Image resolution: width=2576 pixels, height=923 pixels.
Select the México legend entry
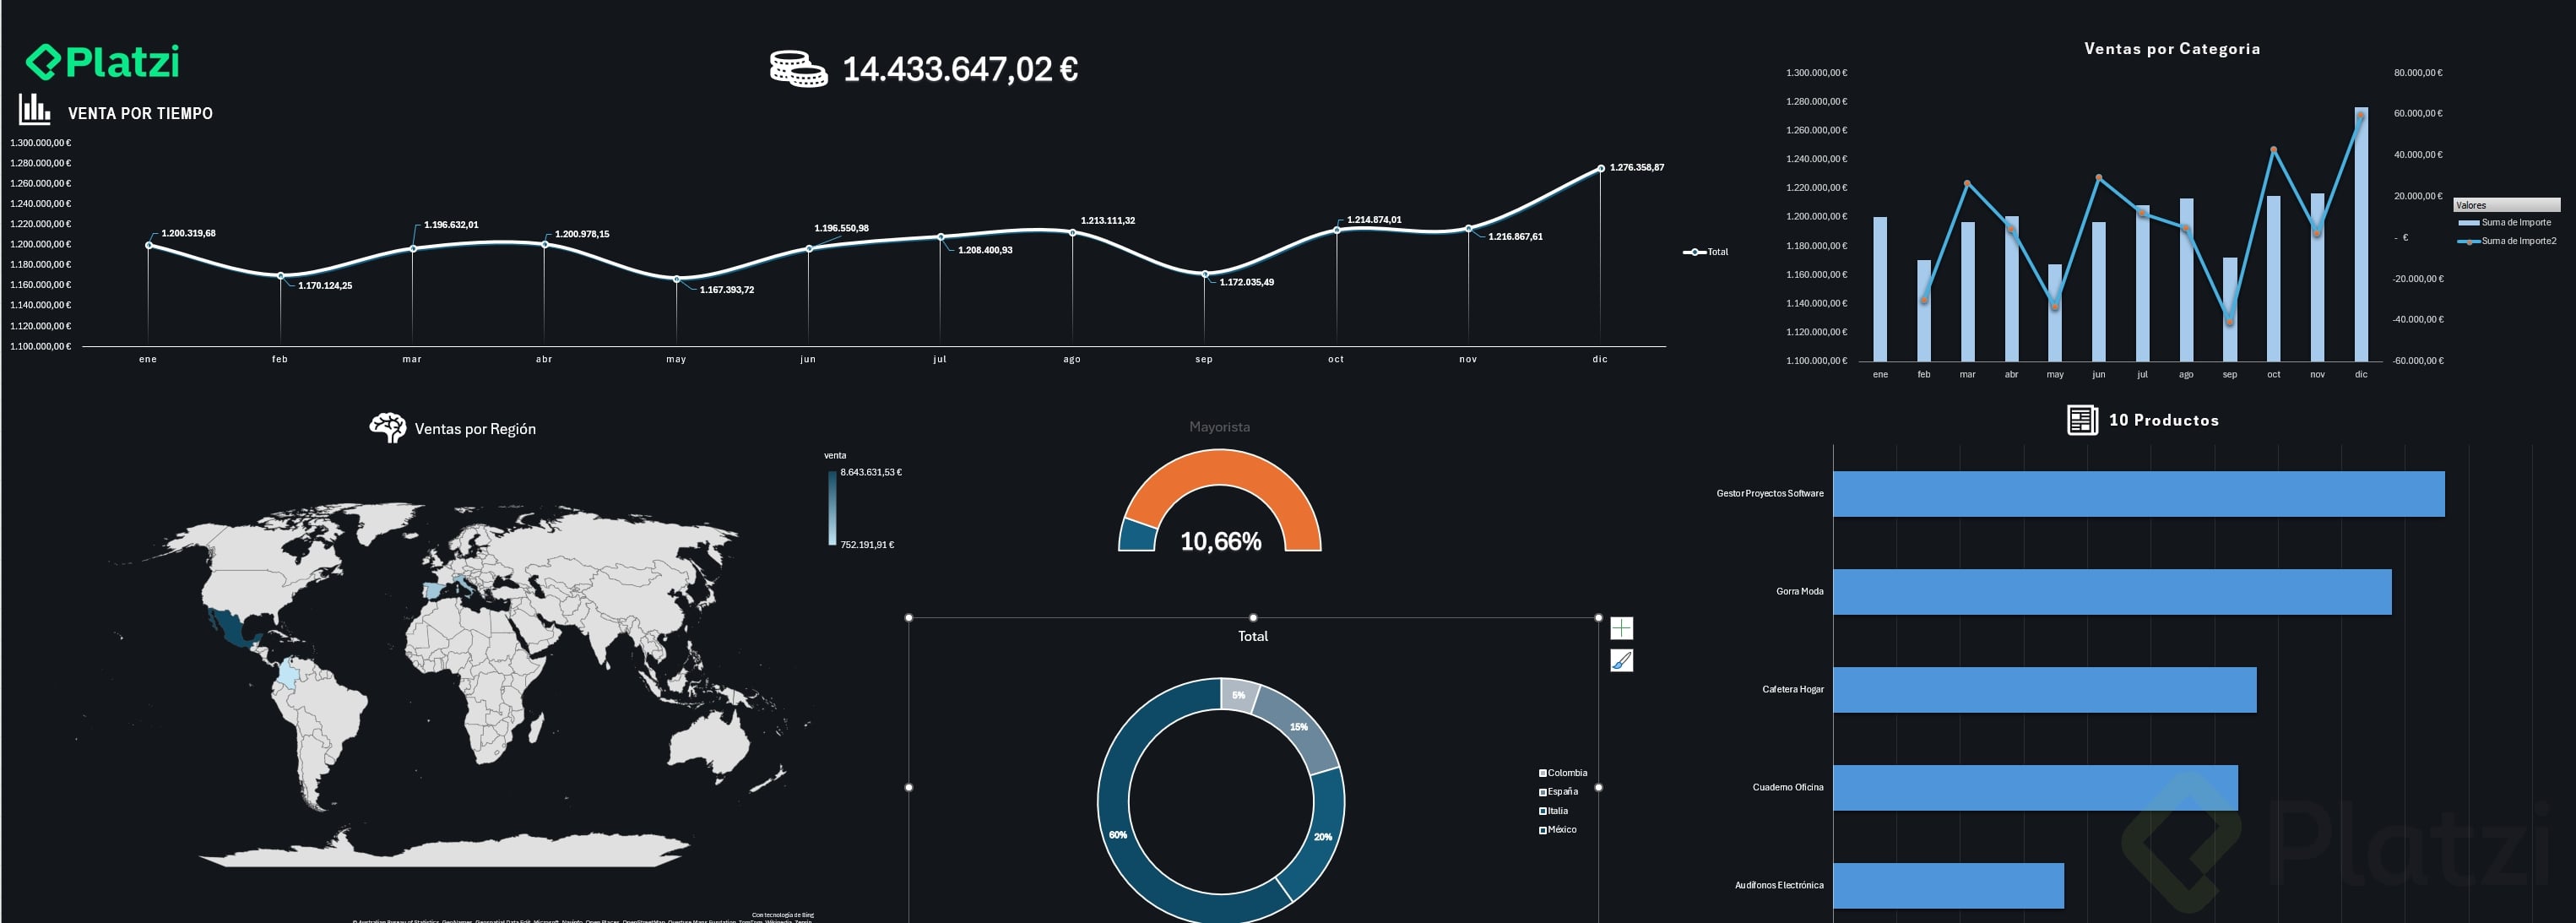[1561, 830]
